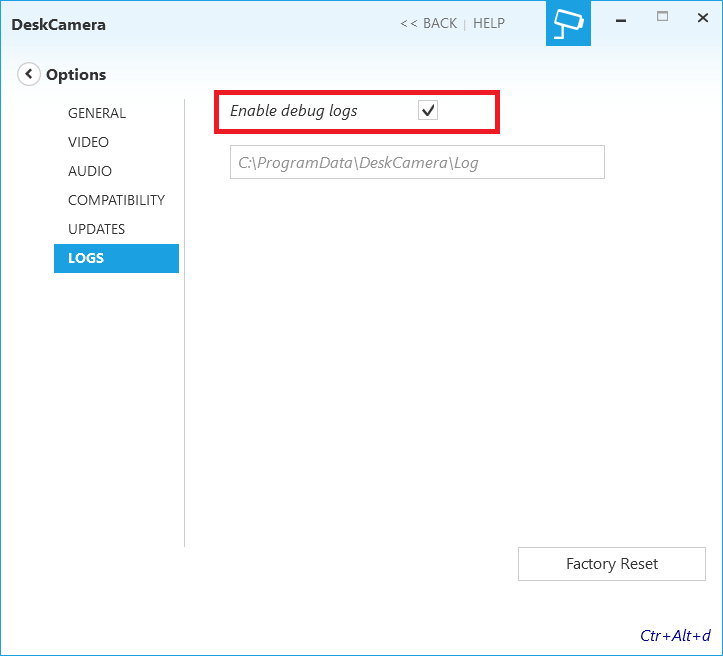Open the GENERAL options section

(97, 113)
